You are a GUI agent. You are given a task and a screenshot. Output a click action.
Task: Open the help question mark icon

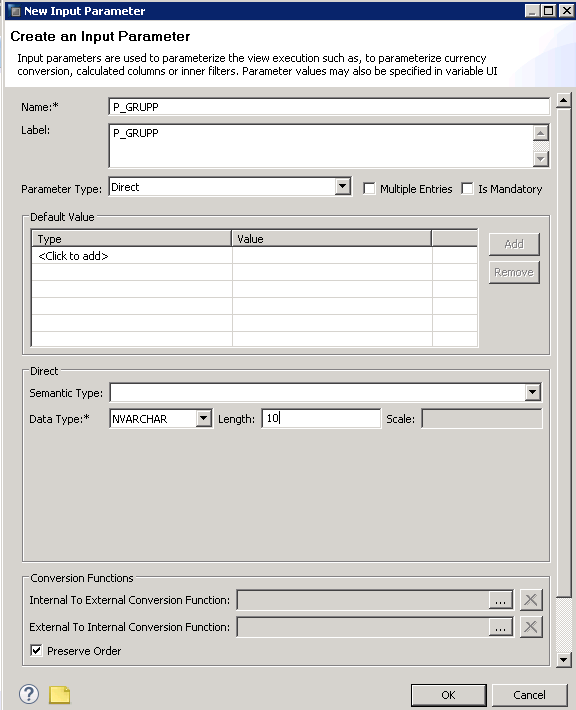29,693
